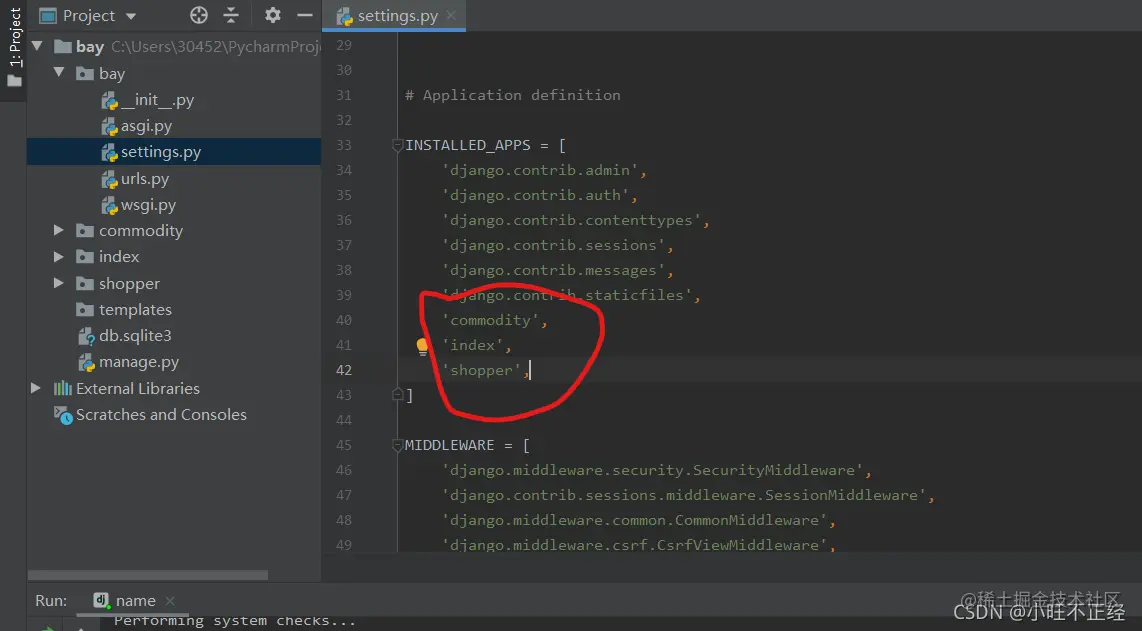
Task: Open the Project view dropdown
Action: pyautogui.click(x=131, y=16)
